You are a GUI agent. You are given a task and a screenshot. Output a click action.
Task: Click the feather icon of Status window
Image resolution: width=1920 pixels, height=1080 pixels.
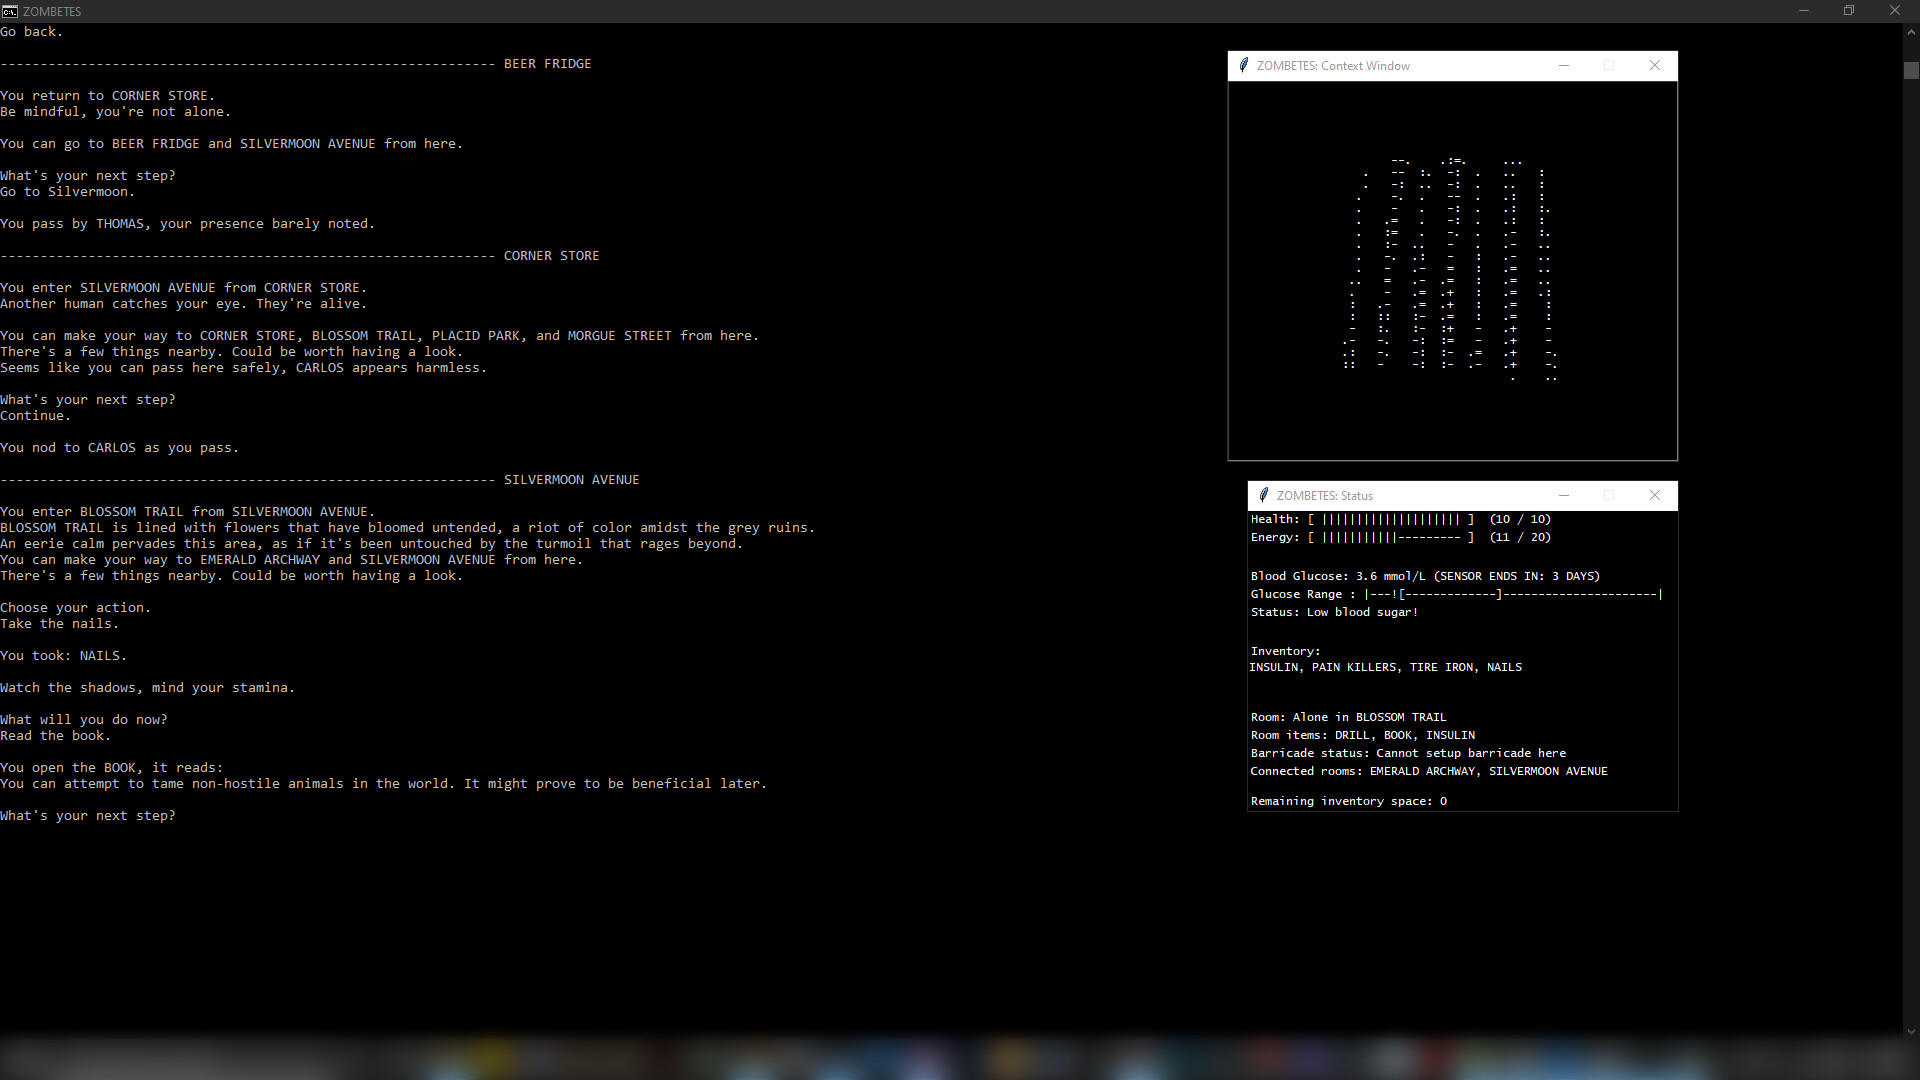(1264, 496)
